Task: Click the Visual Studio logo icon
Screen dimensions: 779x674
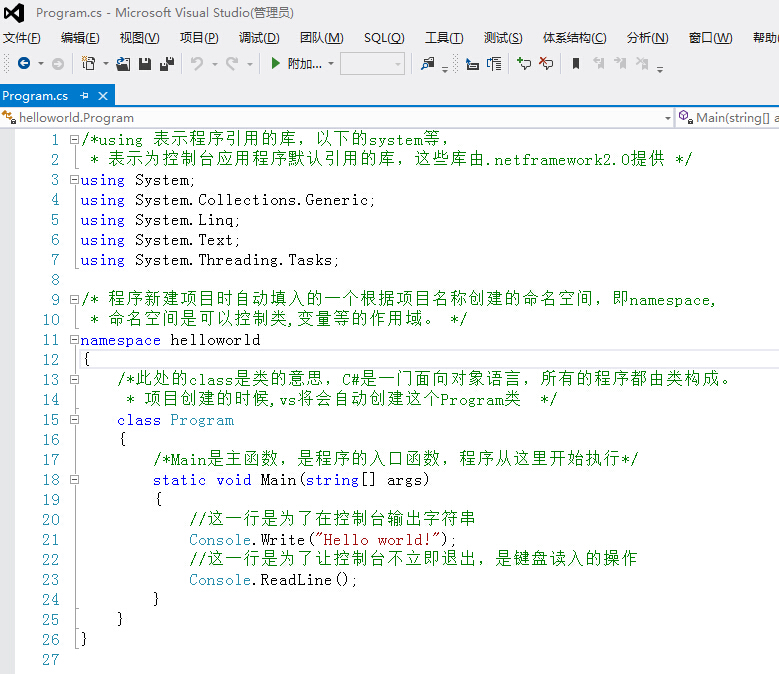Action: [14, 13]
